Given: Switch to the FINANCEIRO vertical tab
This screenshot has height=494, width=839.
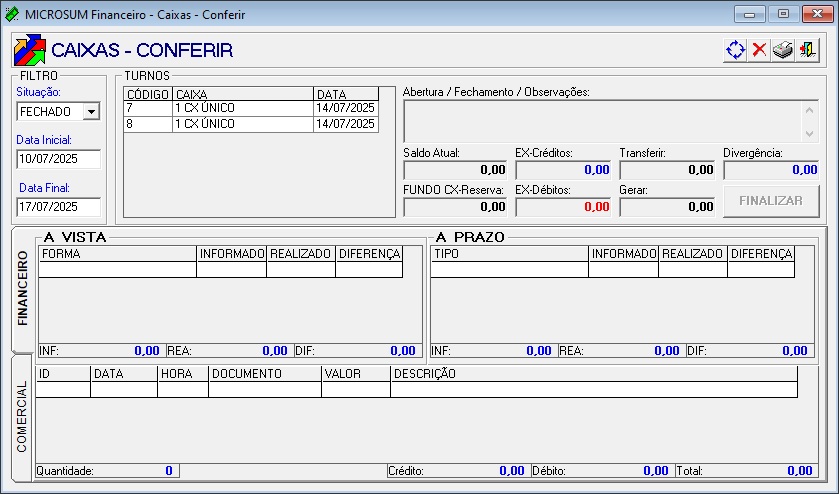Looking at the screenshot, I should click(24, 289).
